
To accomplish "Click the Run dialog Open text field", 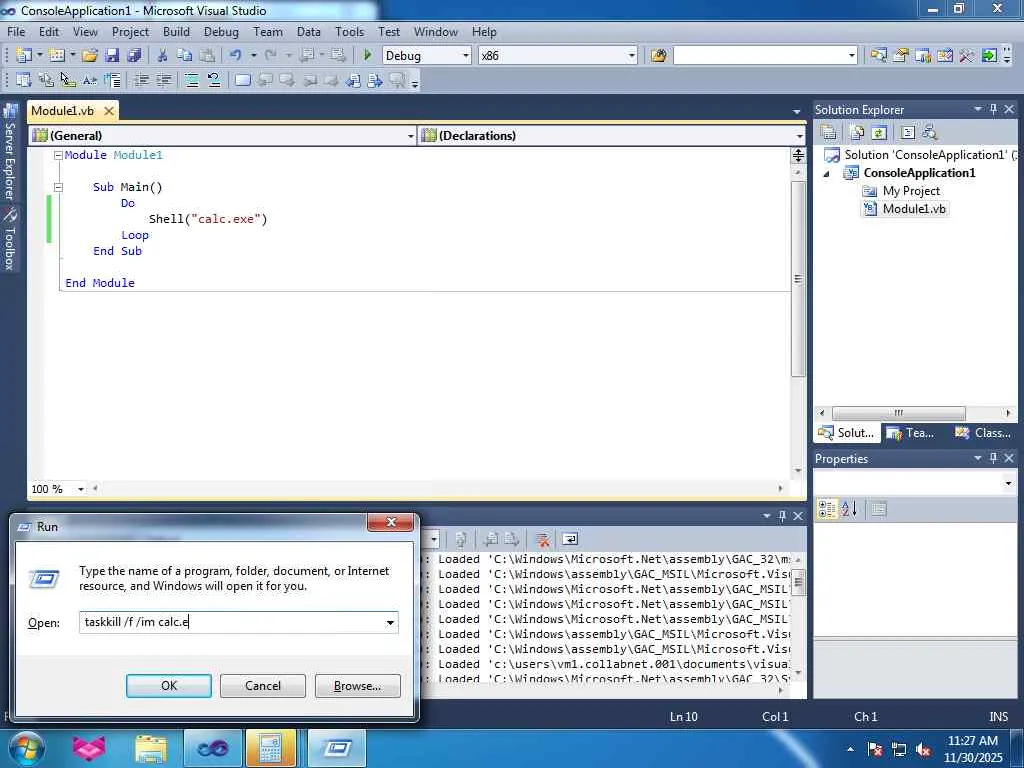I will point(238,622).
